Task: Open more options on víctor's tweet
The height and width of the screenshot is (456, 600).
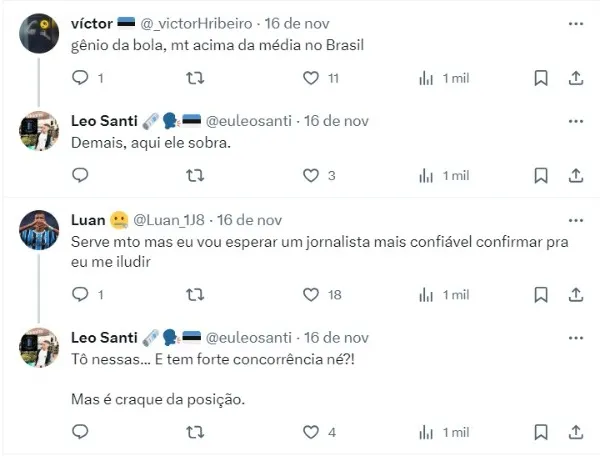Action: pos(576,21)
